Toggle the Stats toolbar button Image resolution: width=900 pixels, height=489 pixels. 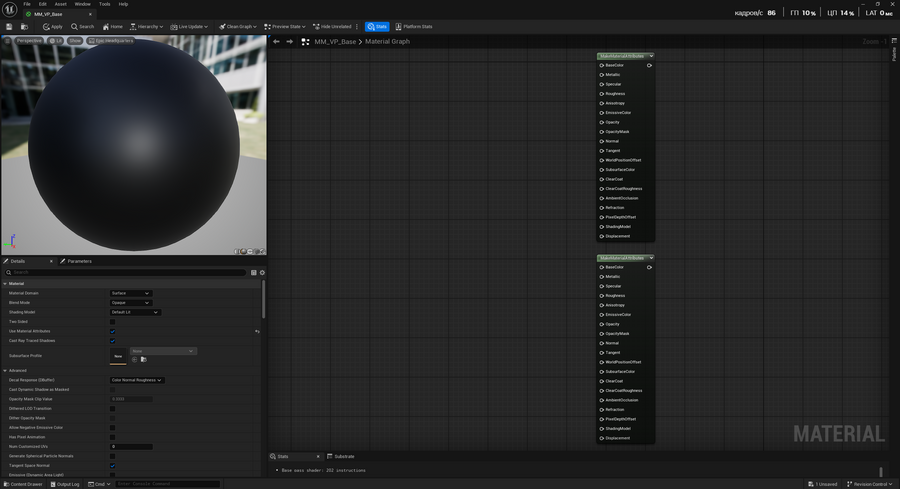[x=377, y=26]
